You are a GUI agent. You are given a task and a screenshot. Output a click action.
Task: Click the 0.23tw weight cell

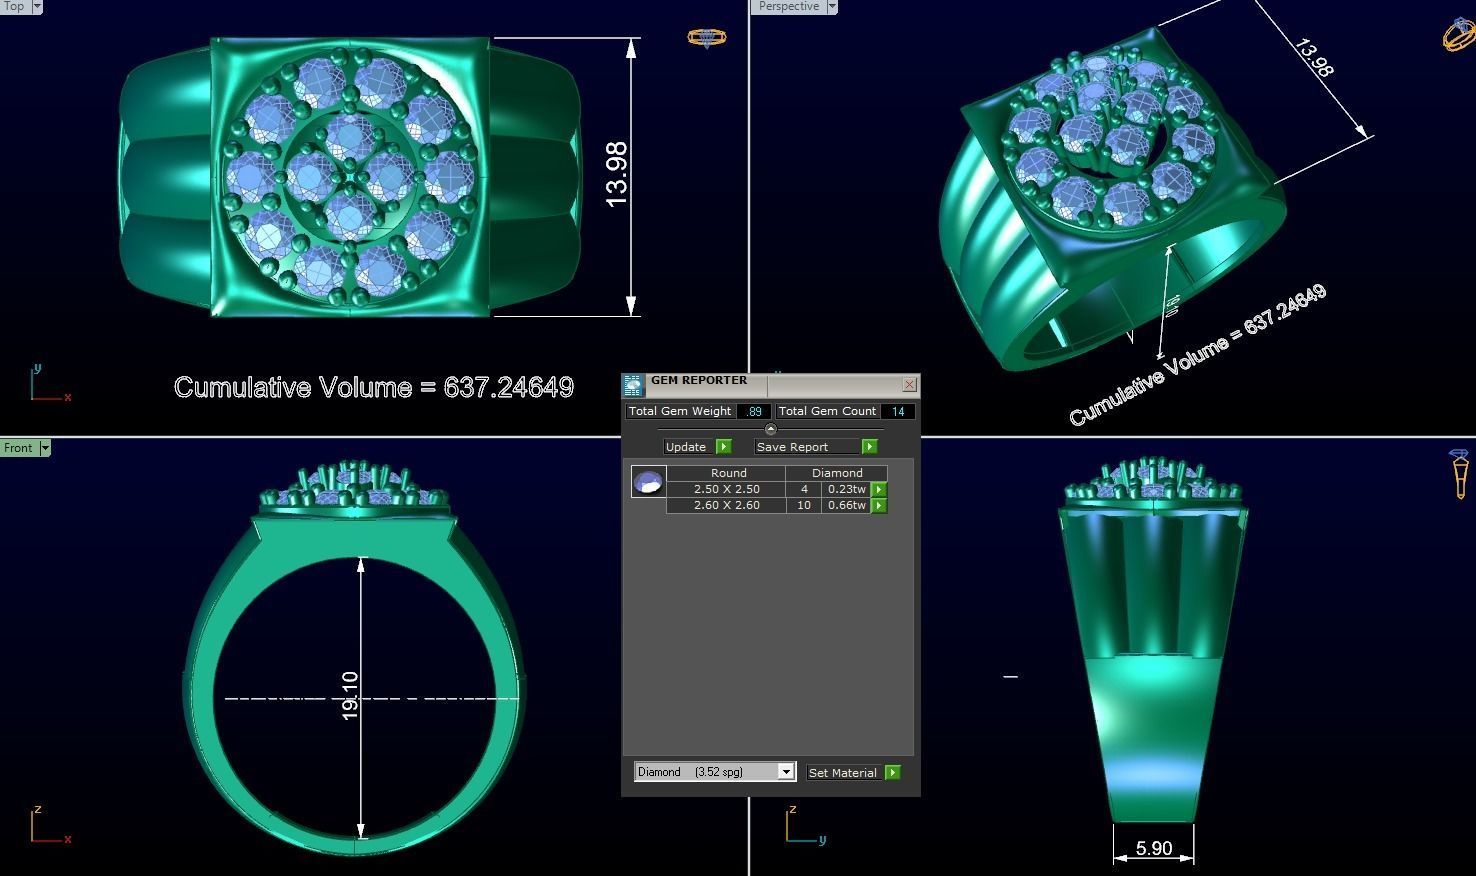(846, 490)
